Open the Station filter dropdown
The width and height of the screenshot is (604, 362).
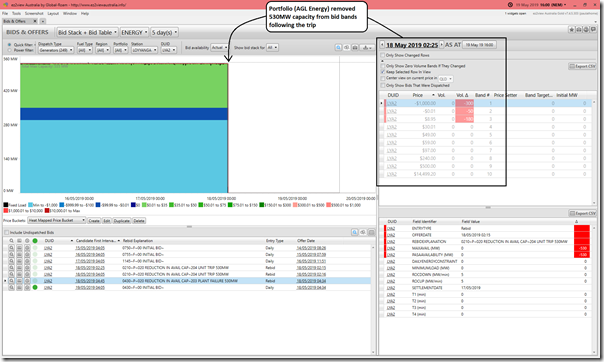click(144, 50)
